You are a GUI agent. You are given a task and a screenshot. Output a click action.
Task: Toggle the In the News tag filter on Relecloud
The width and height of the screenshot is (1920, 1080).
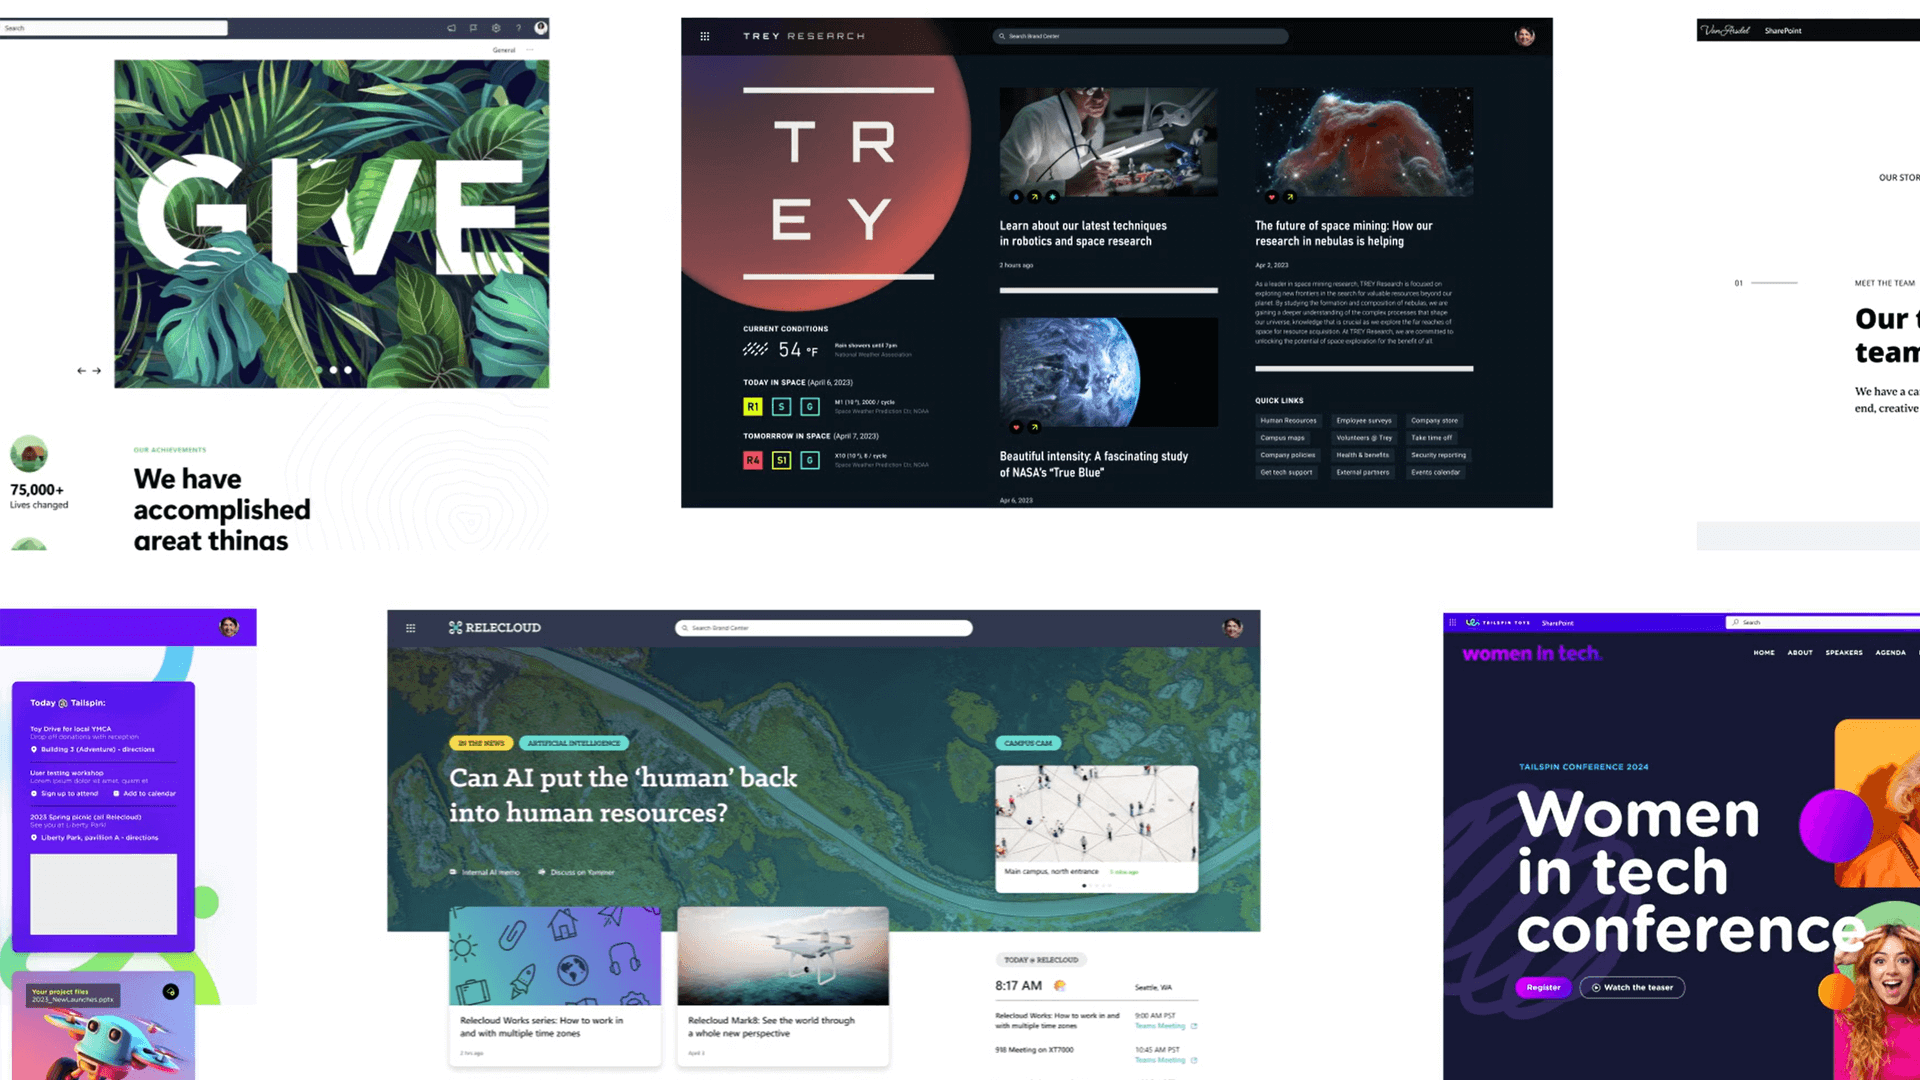[x=481, y=742]
